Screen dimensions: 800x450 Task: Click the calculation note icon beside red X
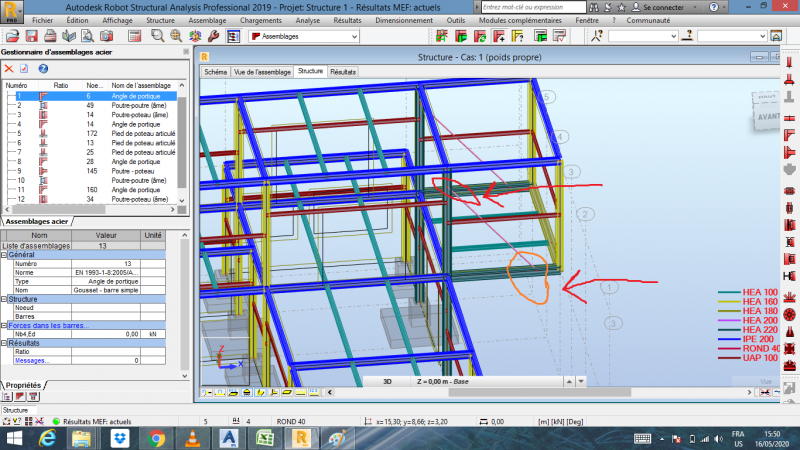pos(24,69)
